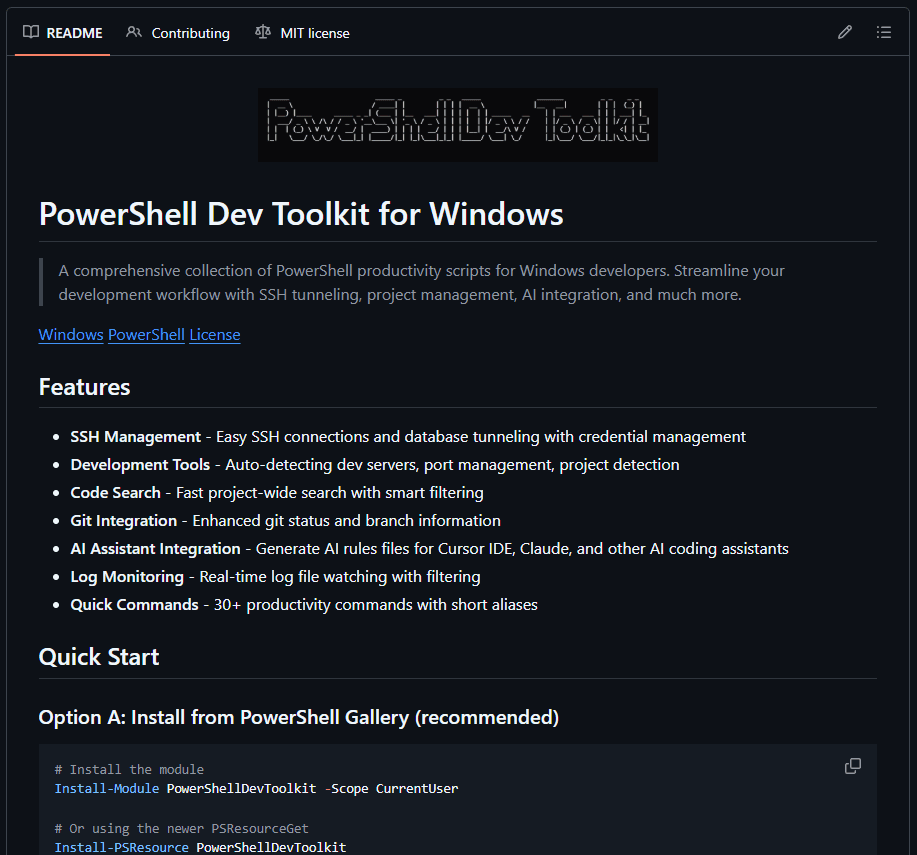Click the PowerShell Dev Toolkit for Windows title
The height and width of the screenshot is (855, 917).
click(300, 214)
